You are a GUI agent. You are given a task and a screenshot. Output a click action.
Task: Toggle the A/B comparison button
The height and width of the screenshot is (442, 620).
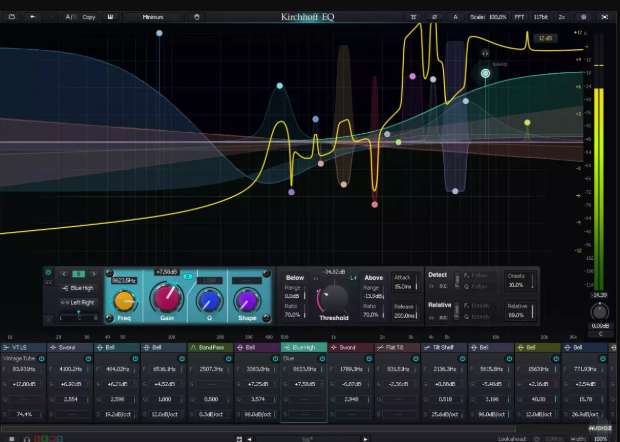[x=70, y=17]
